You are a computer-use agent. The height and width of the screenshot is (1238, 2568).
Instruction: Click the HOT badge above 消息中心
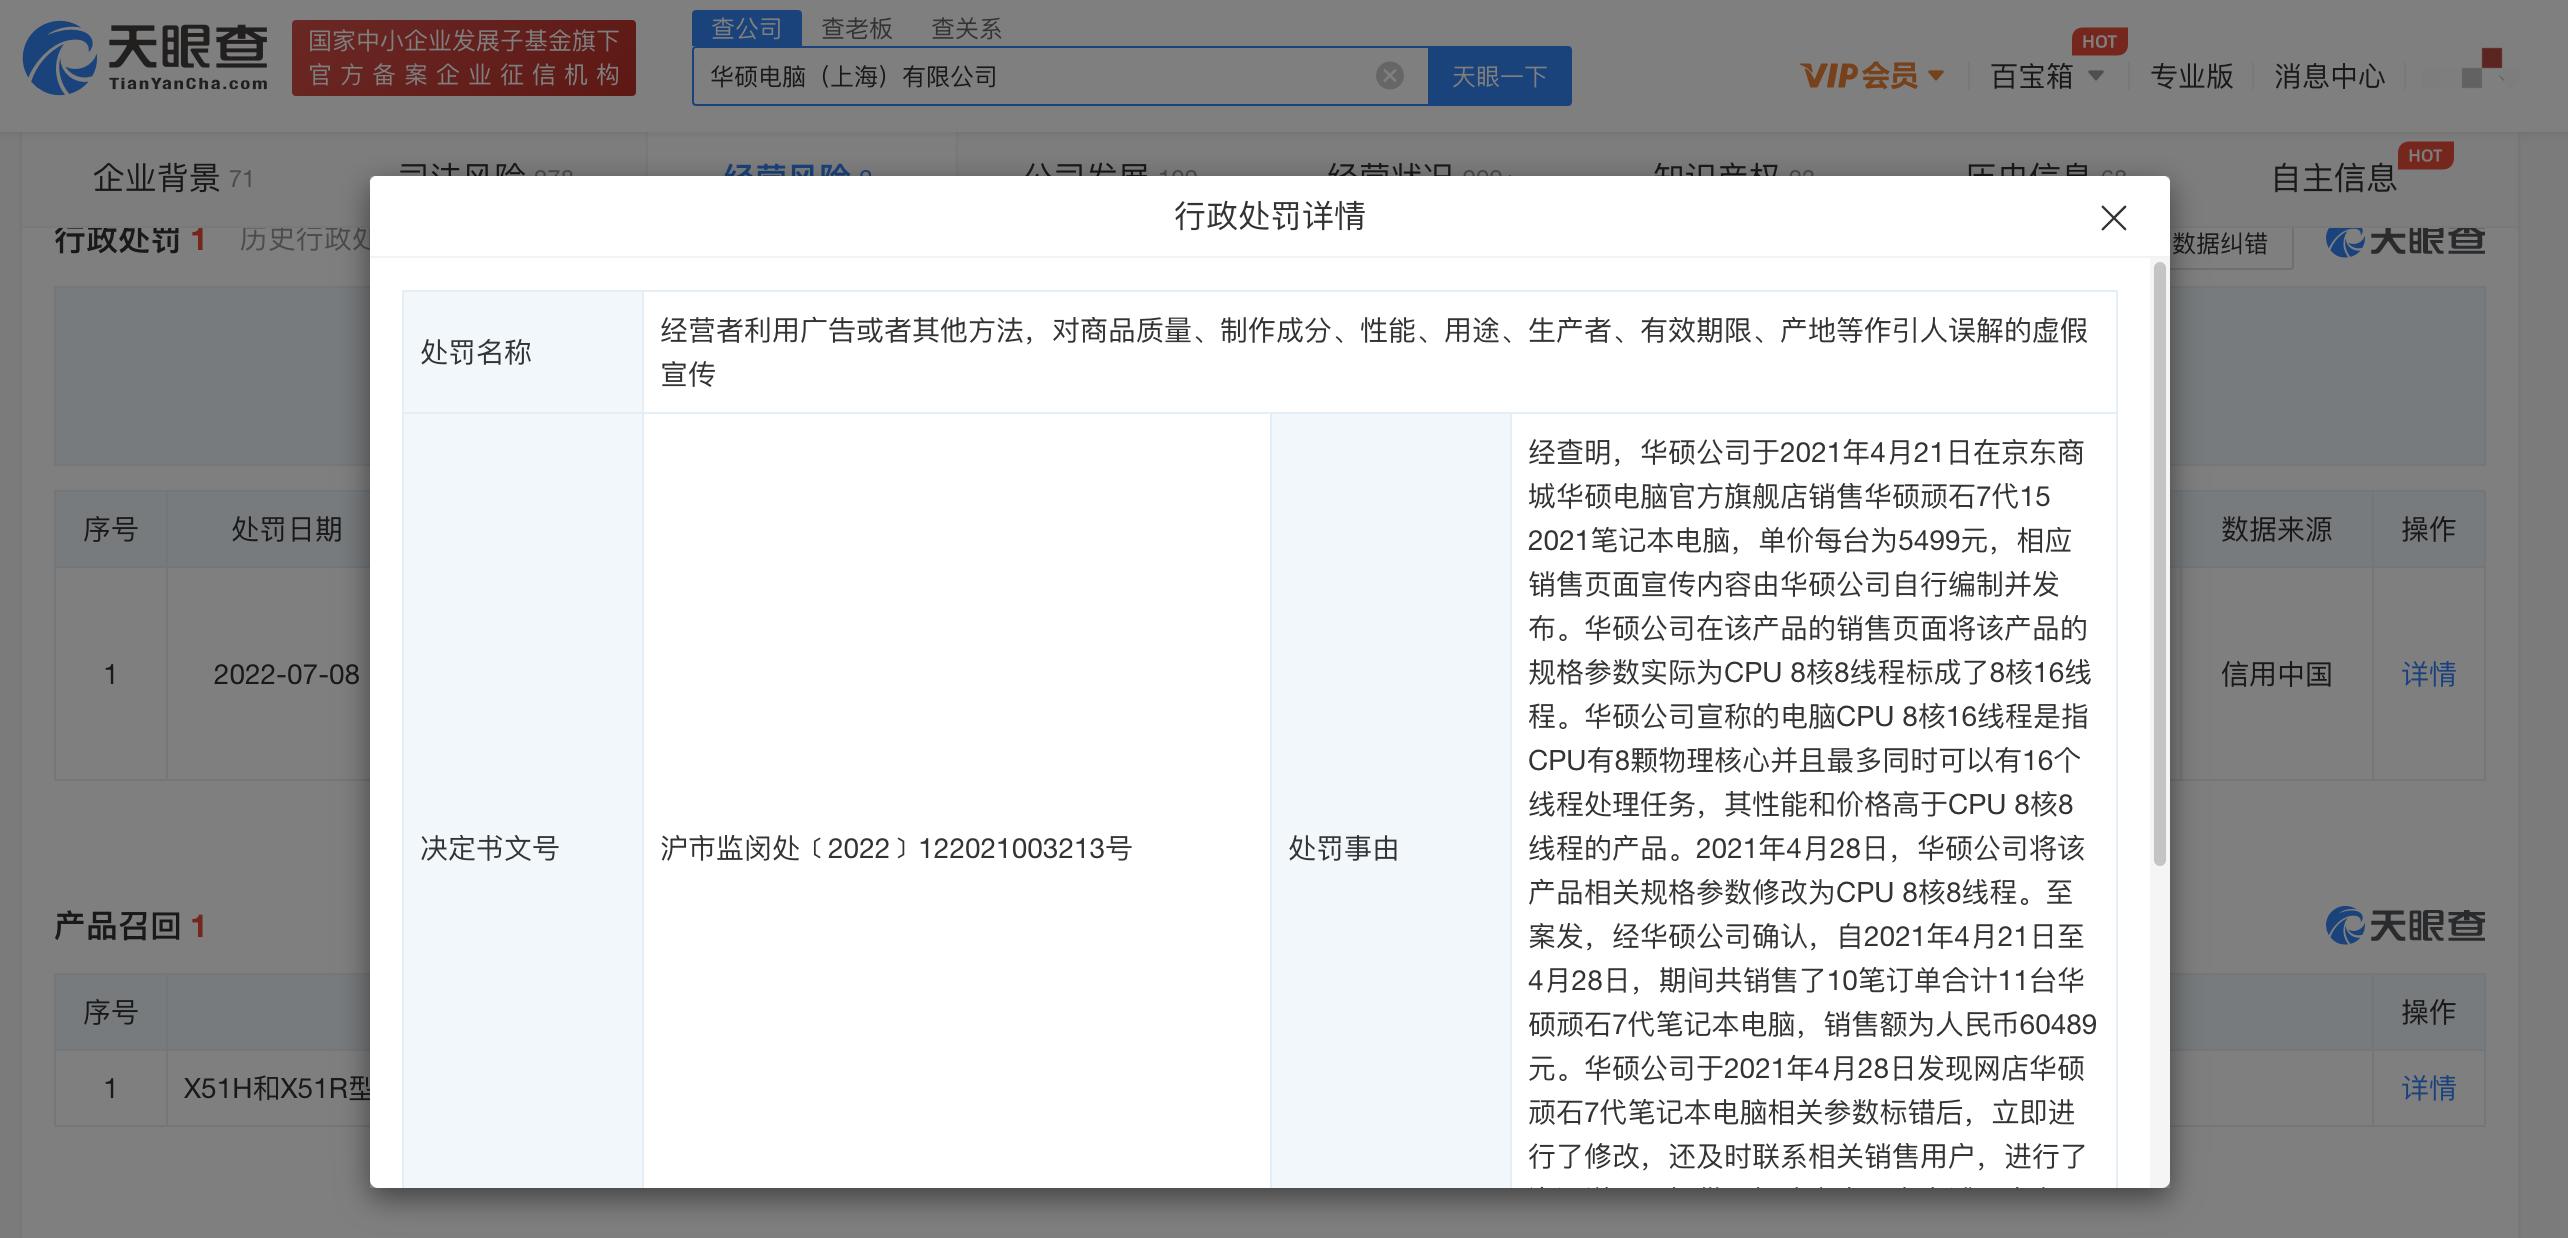pyautogui.click(x=2100, y=41)
